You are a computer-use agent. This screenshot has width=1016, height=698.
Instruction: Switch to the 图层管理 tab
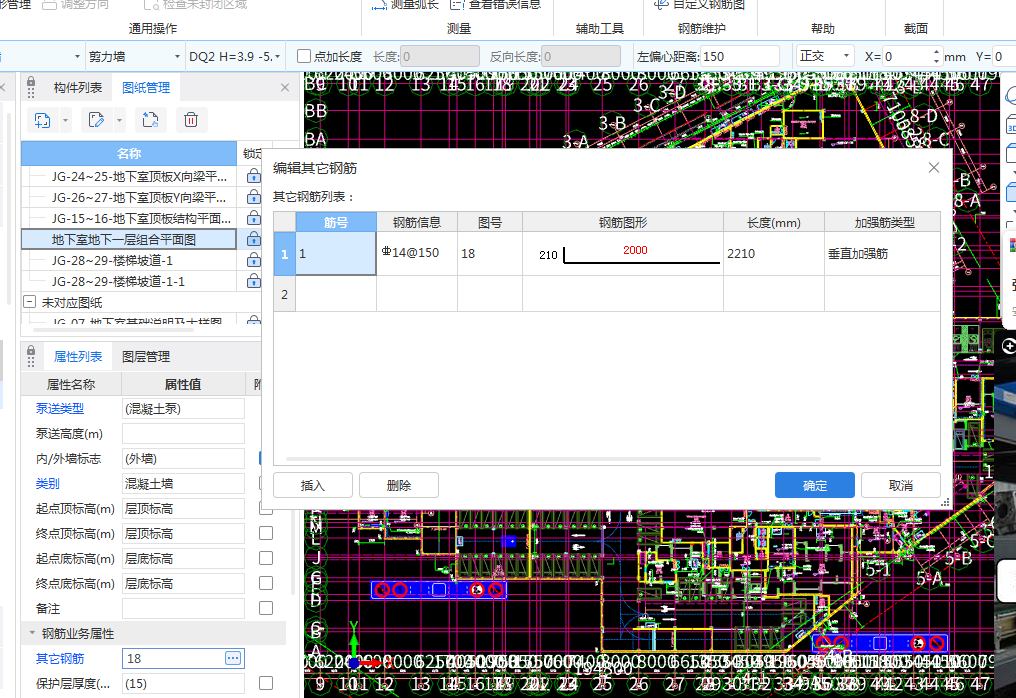pos(146,356)
